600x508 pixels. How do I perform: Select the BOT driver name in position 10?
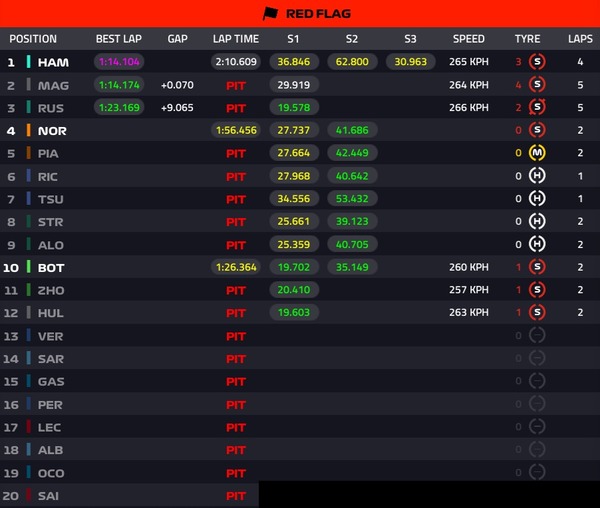click(51, 268)
